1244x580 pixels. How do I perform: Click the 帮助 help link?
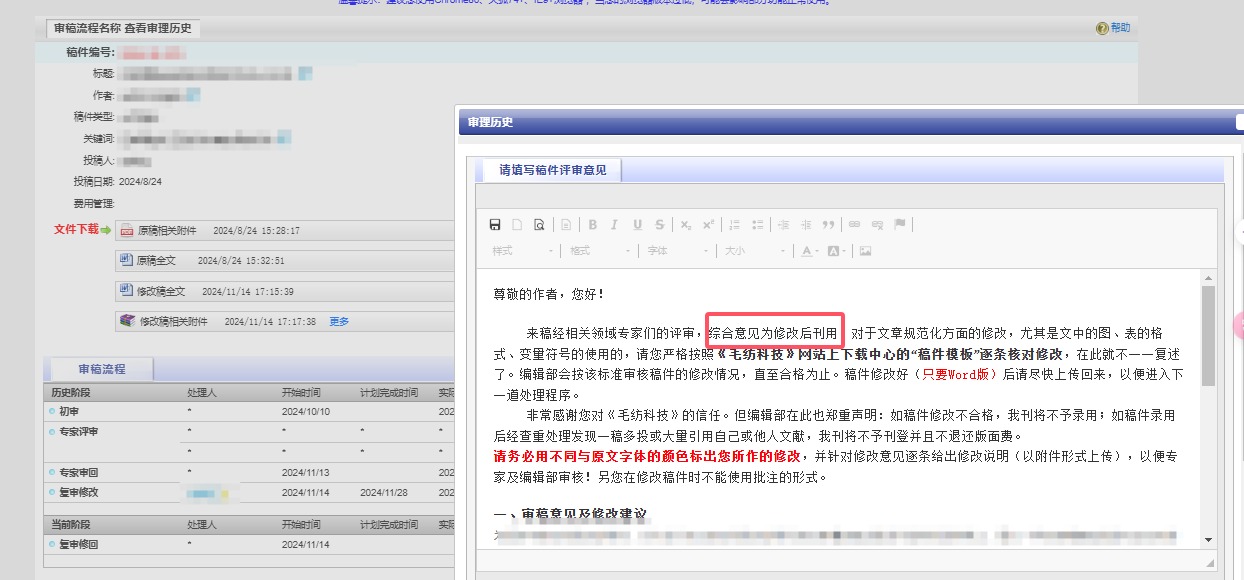click(1119, 29)
